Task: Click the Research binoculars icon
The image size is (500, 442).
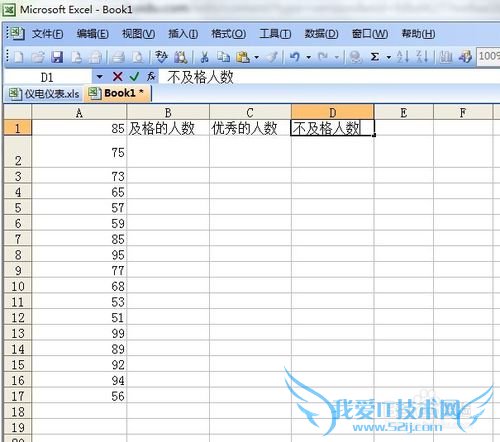Action: 181,57
